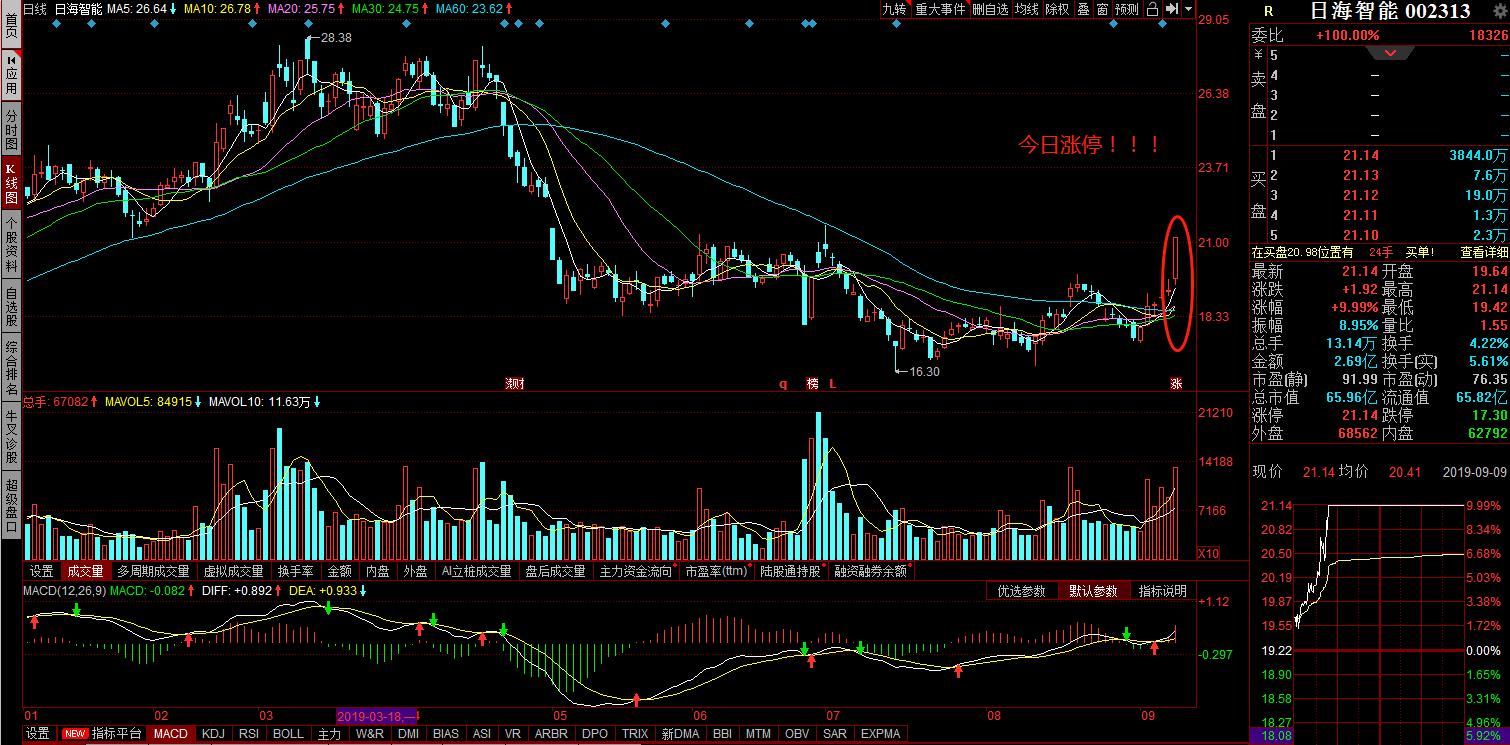Open 指标说明 indicator description

[x=1162, y=591]
